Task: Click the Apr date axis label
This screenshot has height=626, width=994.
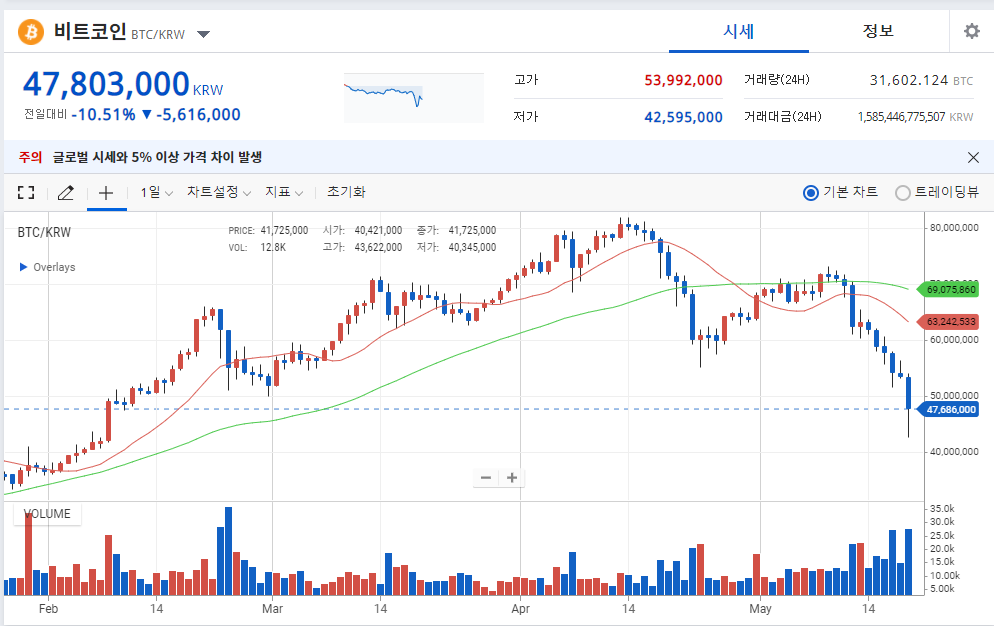Action: click(520, 609)
